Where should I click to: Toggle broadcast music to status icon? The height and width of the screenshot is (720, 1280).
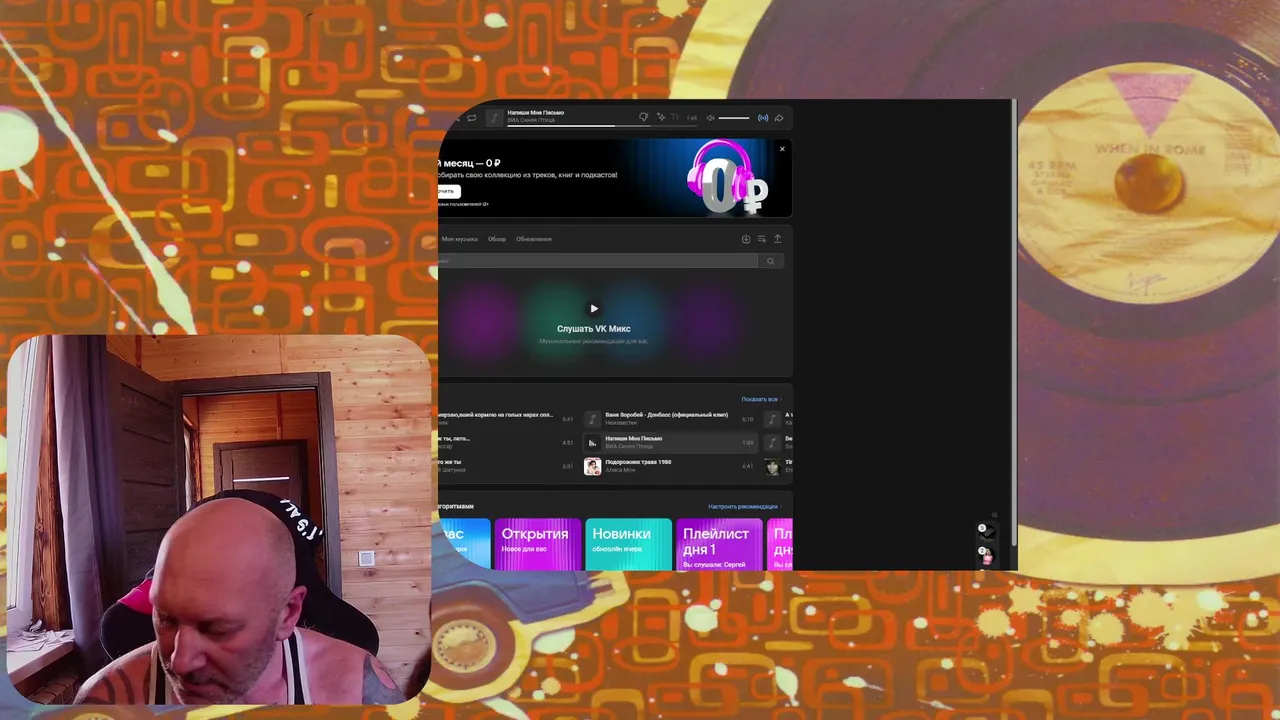tap(763, 118)
